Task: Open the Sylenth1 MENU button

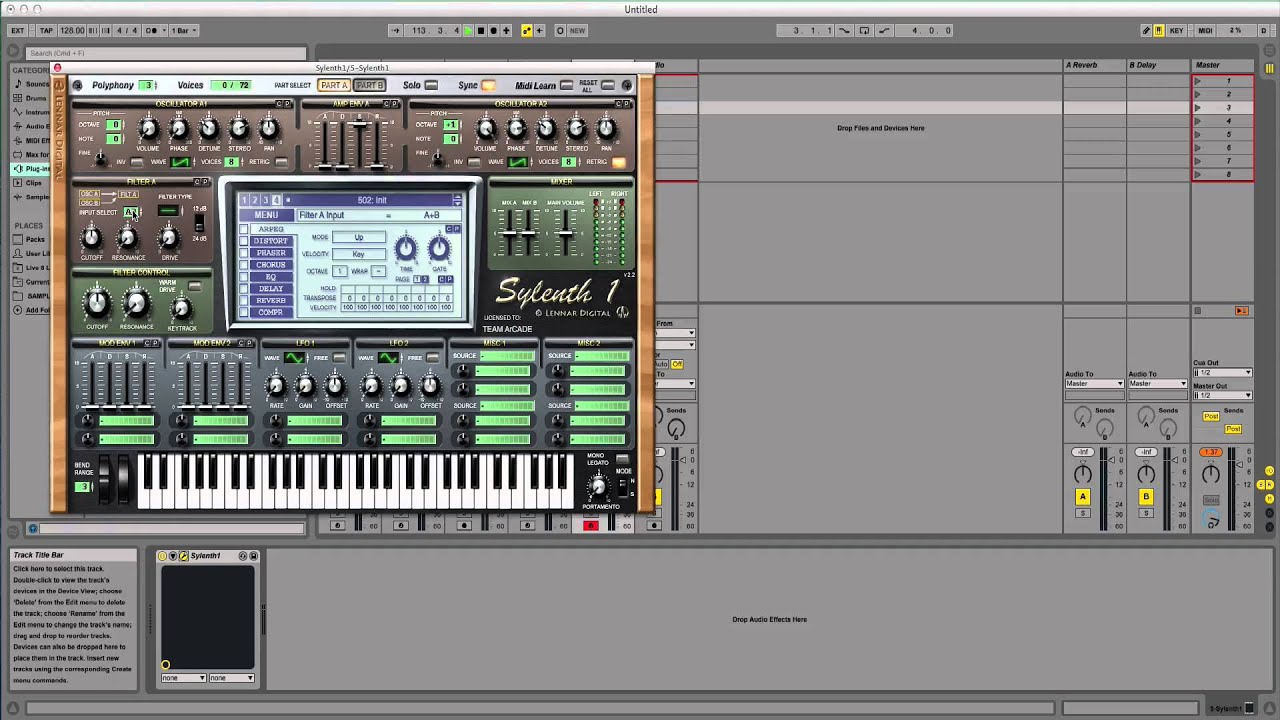Action: (x=266, y=215)
